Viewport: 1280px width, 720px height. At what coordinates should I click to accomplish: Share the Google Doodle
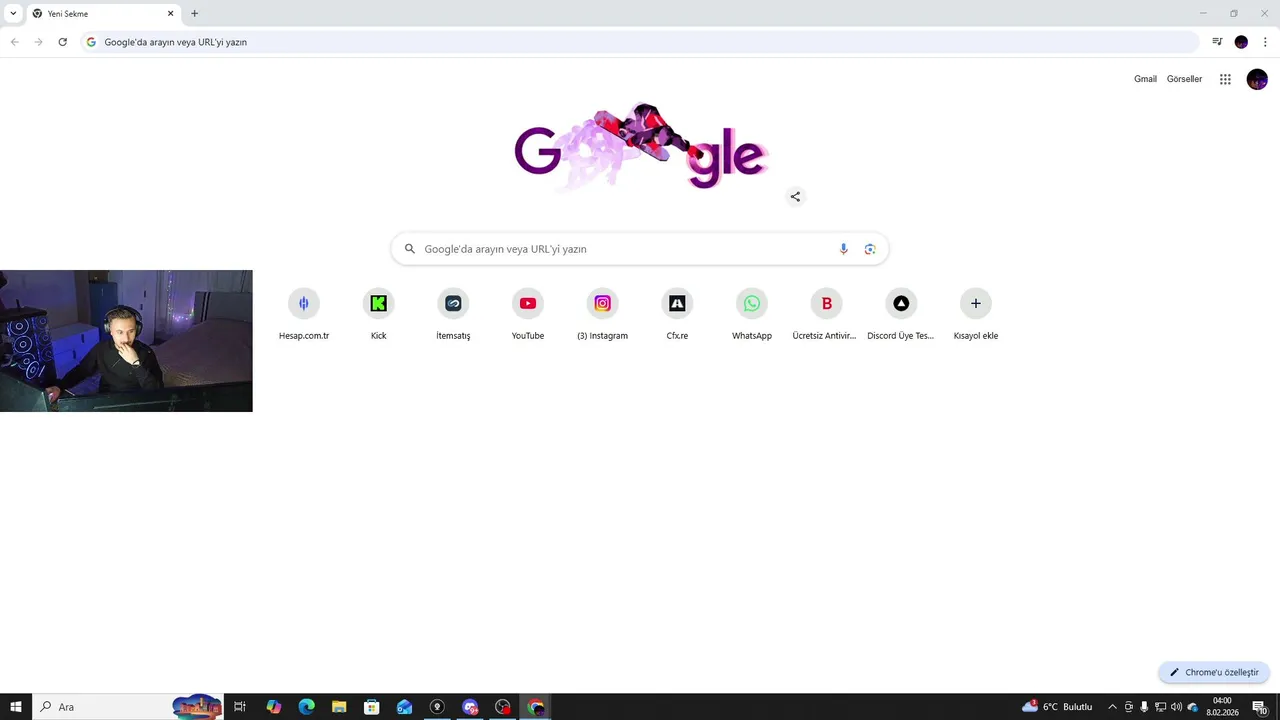point(795,197)
